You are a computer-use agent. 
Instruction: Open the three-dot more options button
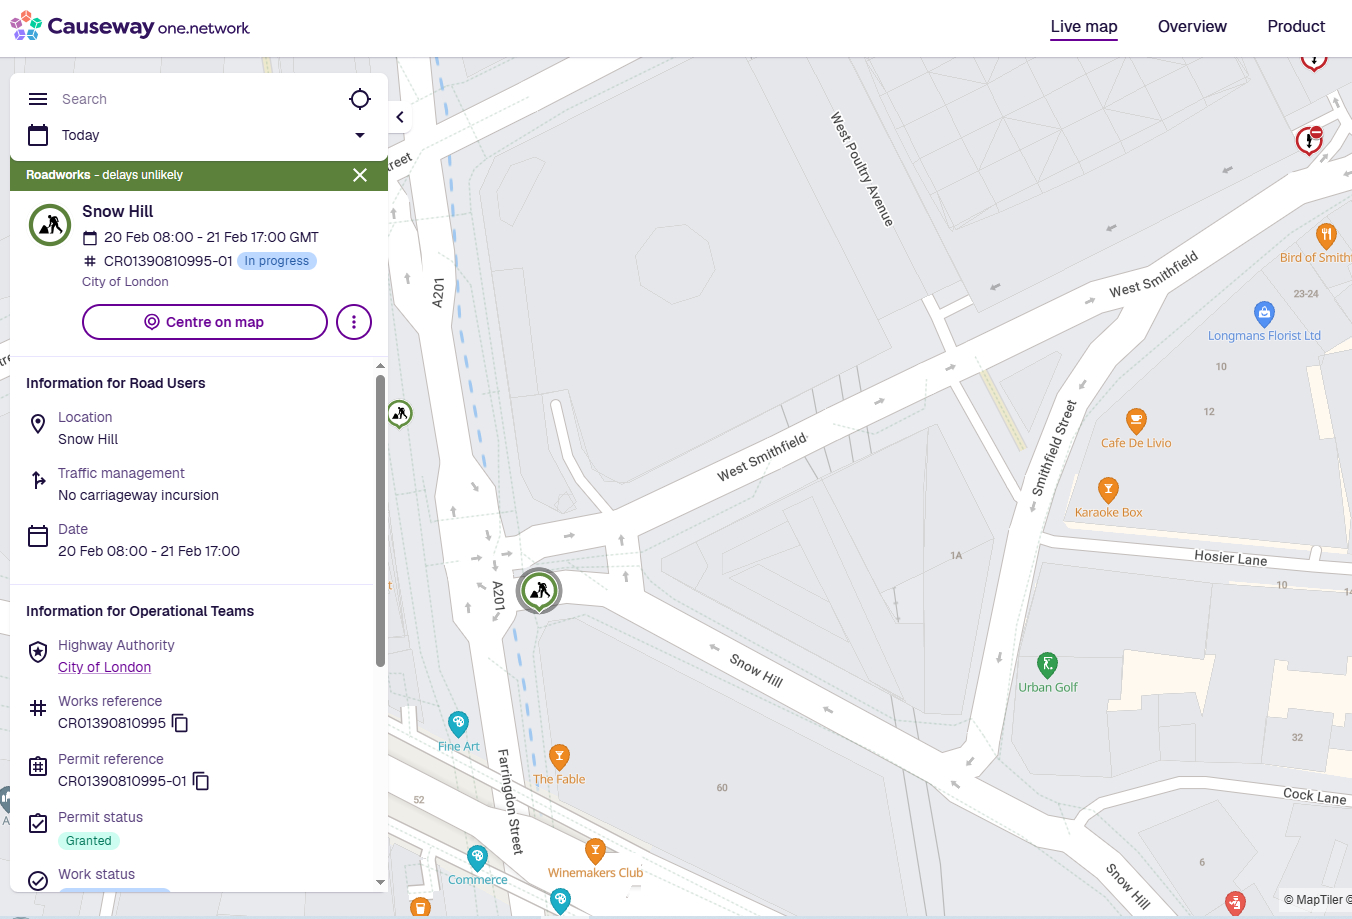point(354,322)
